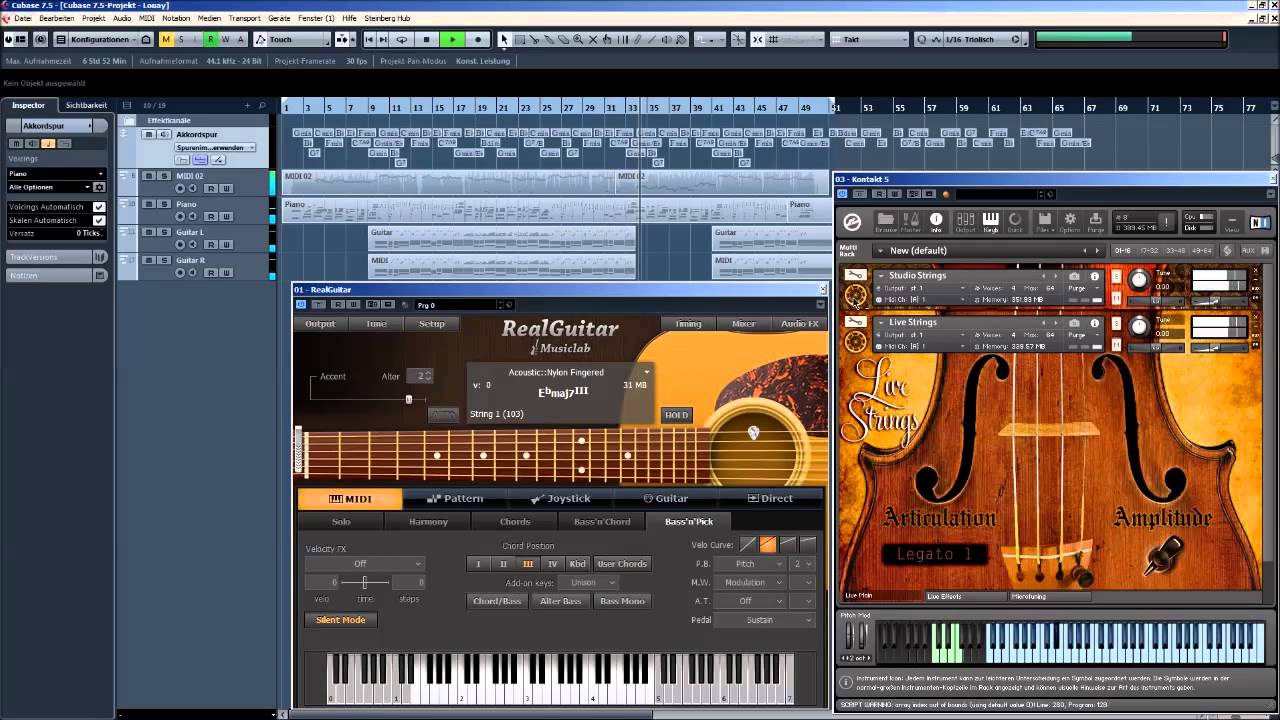Click the Kontakt logo icon
The width and height of the screenshot is (1280, 720).
[852, 222]
